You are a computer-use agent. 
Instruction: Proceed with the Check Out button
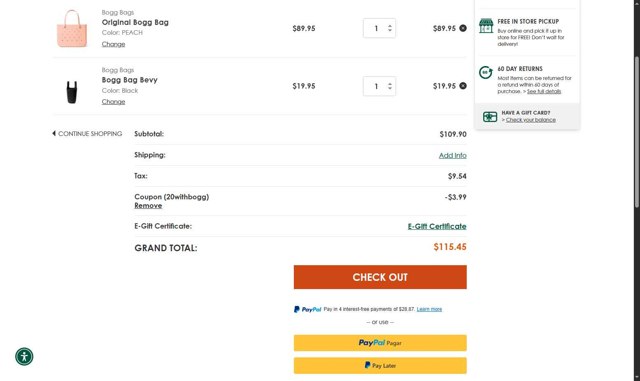click(380, 277)
